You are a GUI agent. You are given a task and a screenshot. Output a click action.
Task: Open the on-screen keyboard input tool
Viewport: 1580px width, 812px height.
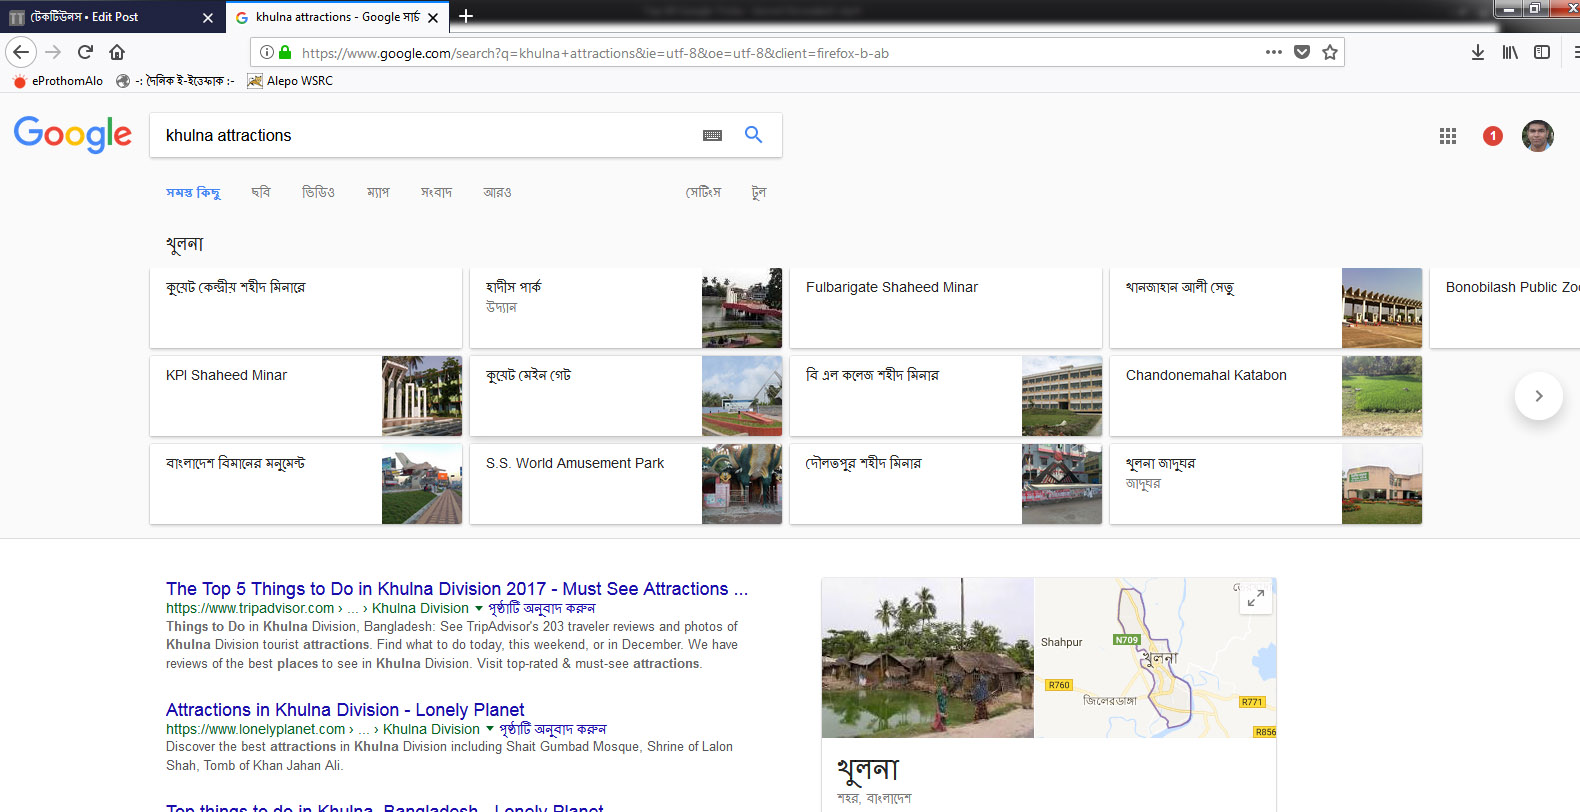(x=712, y=135)
